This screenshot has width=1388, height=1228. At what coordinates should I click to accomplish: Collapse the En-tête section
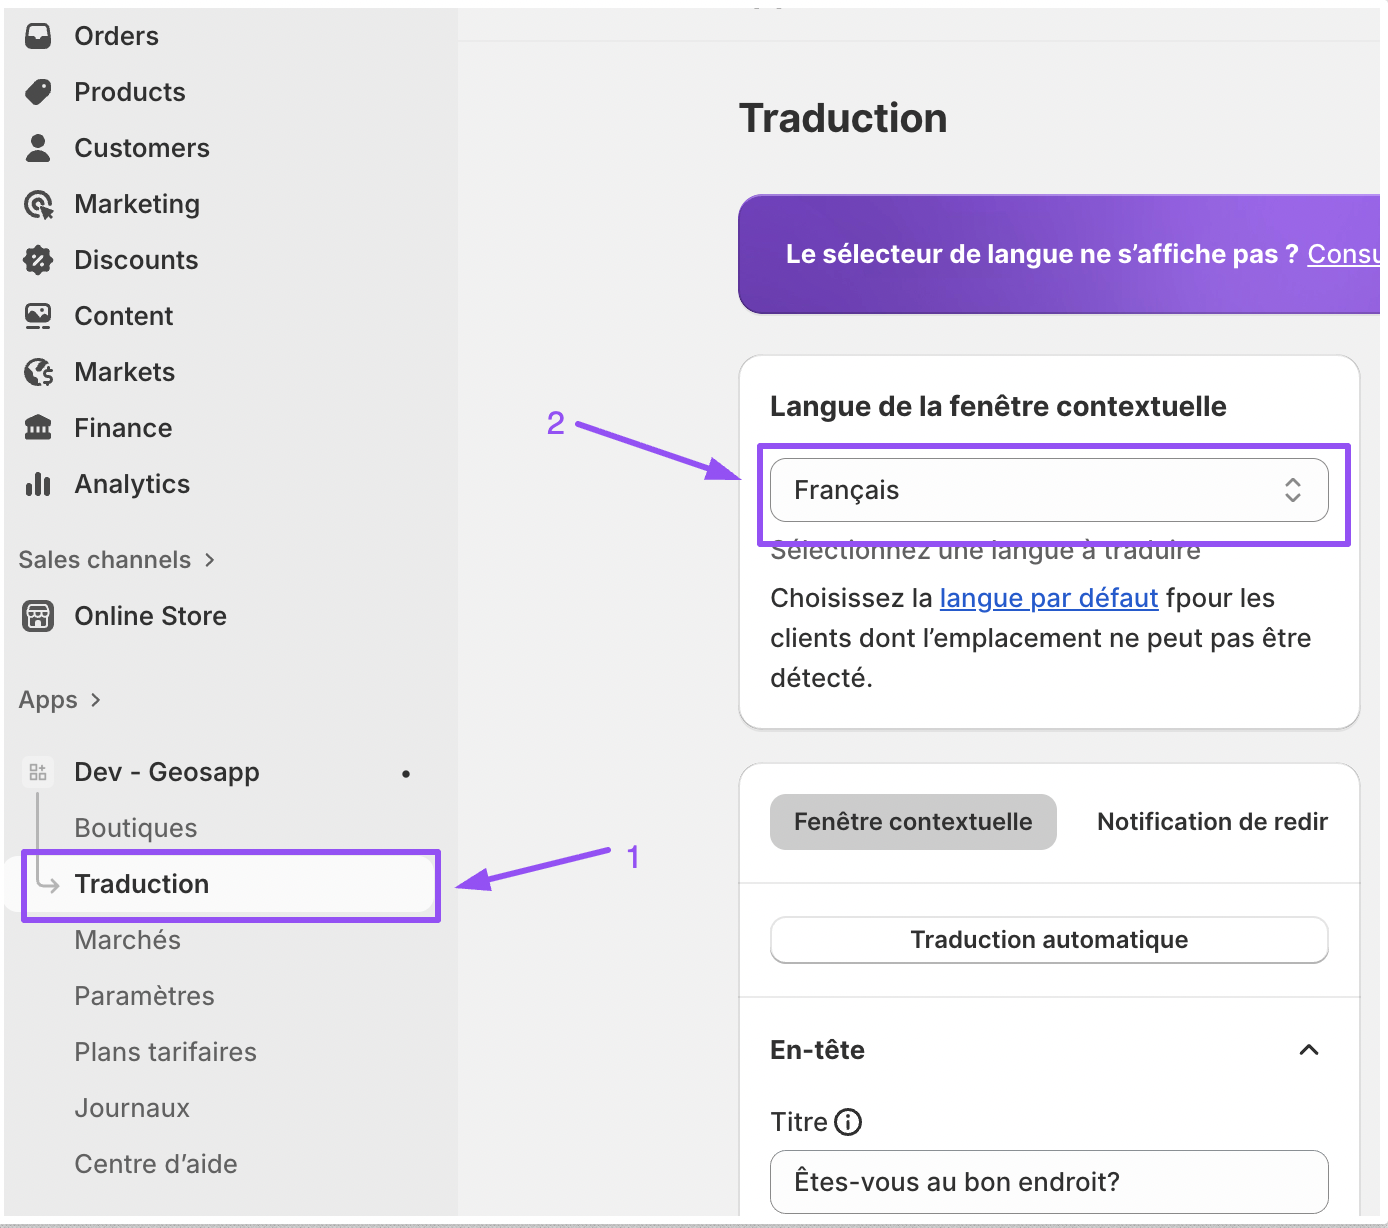(x=1308, y=1050)
